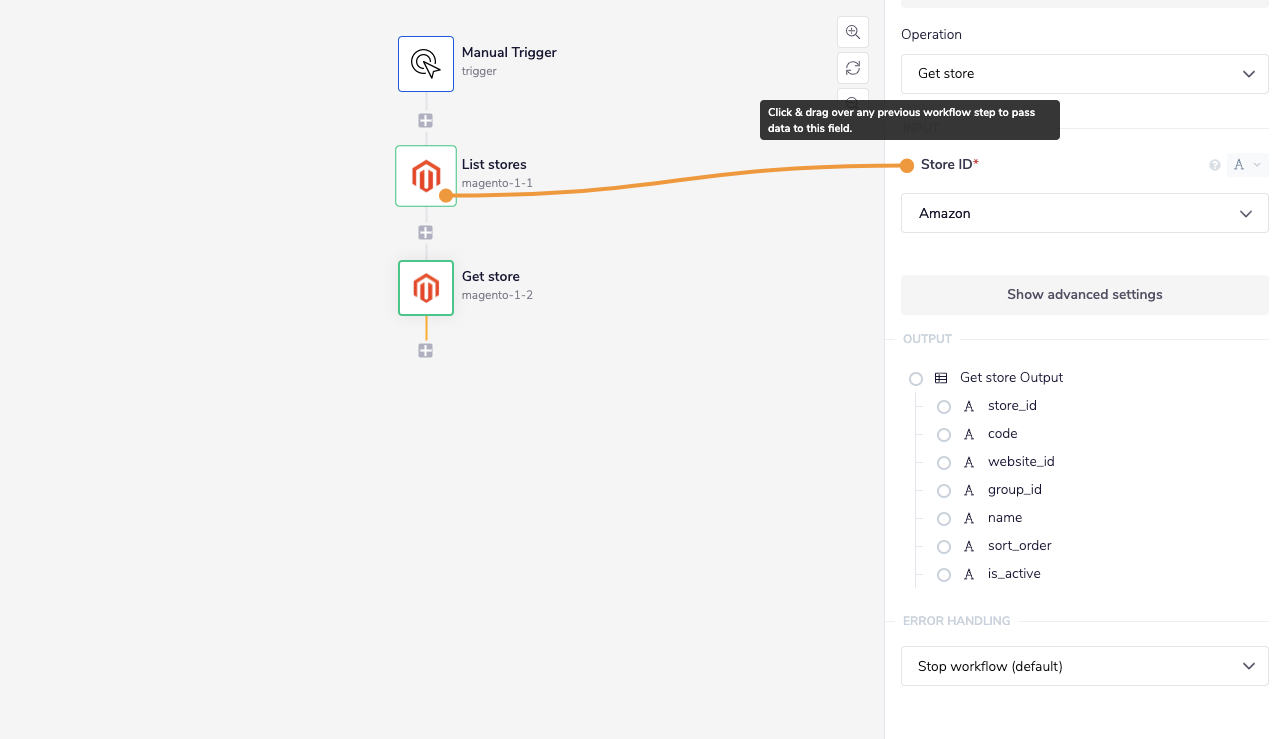This screenshot has height=739, width=1281.
Task: Open the Get store Magento step icon
Action: (x=425, y=287)
